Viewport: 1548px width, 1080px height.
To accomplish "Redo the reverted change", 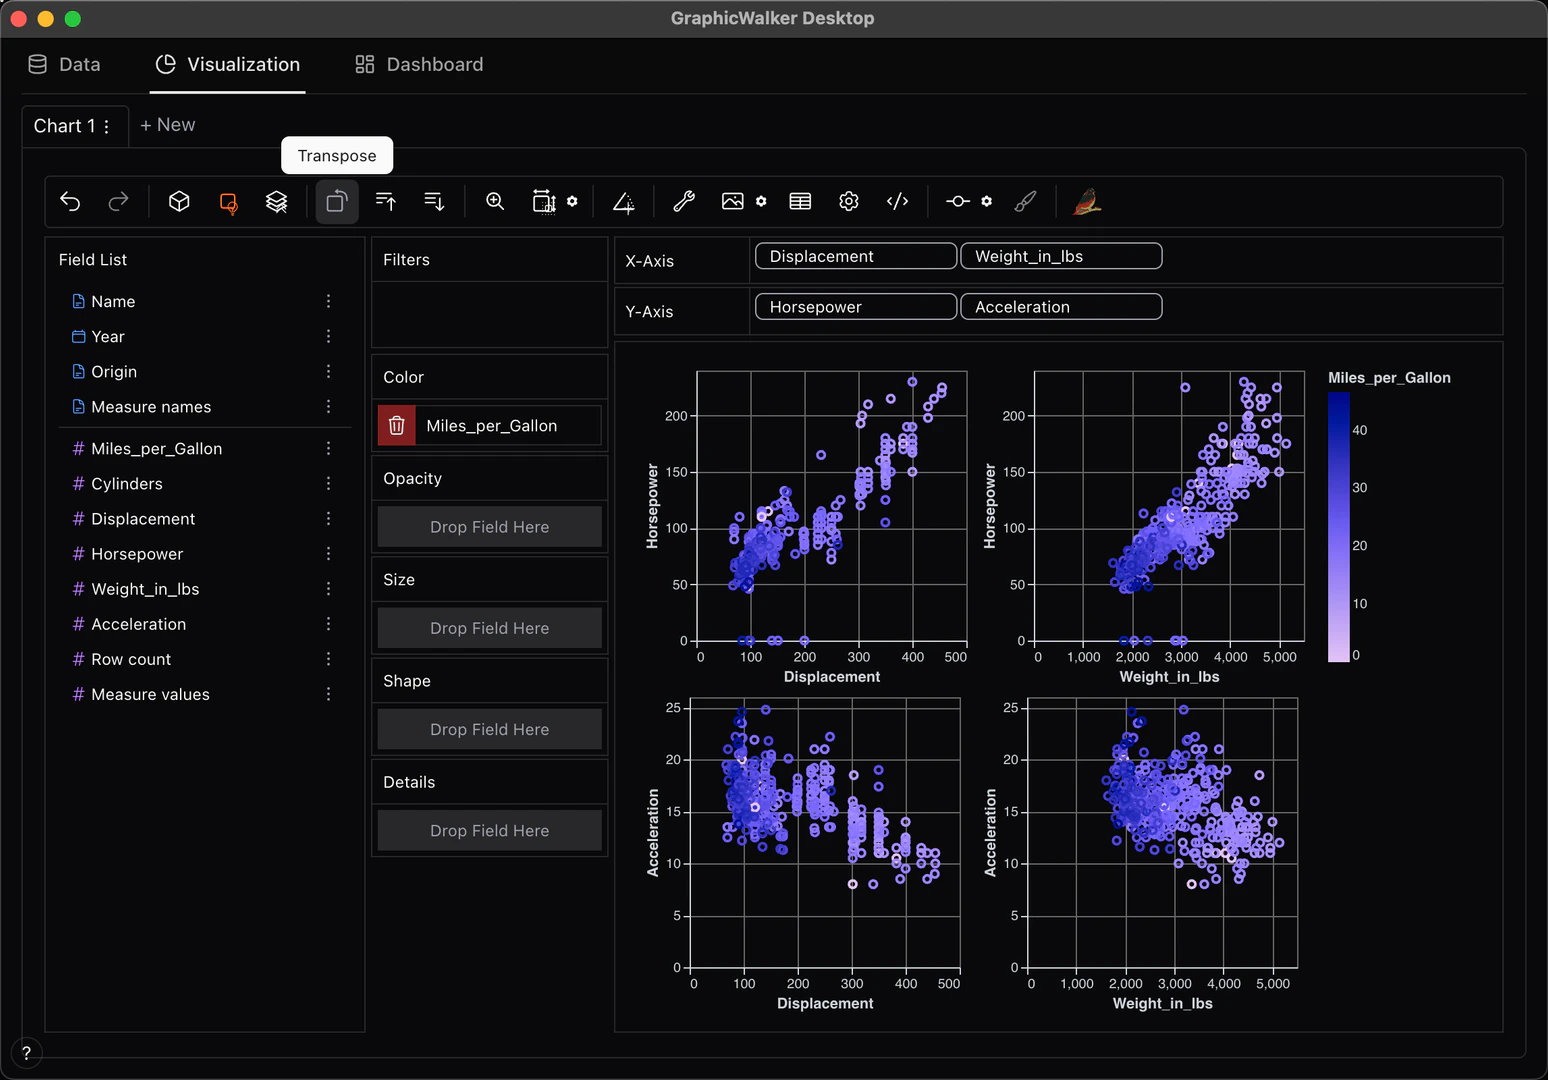I will [x=118, y=201].
